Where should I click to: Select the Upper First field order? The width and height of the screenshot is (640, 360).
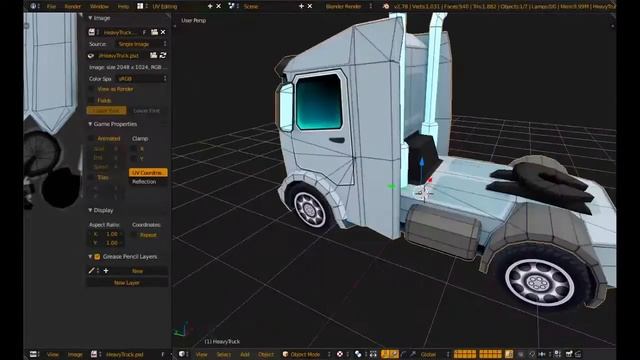pos(106,111)
